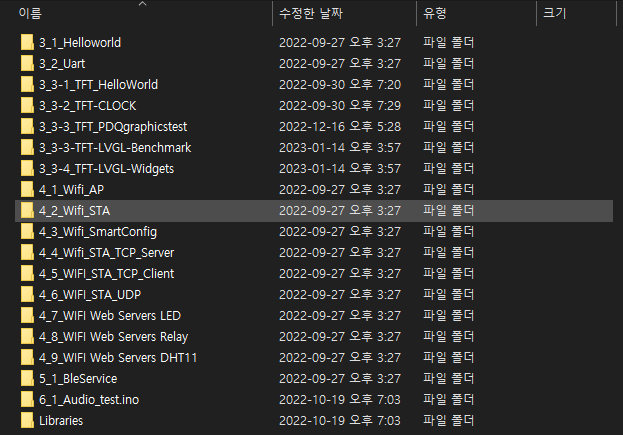Click the 4_6_WIFI_STA_UDP folder icon
This screenshot has width=623, height=435.
pyautogui.click(x=27, y=295)
